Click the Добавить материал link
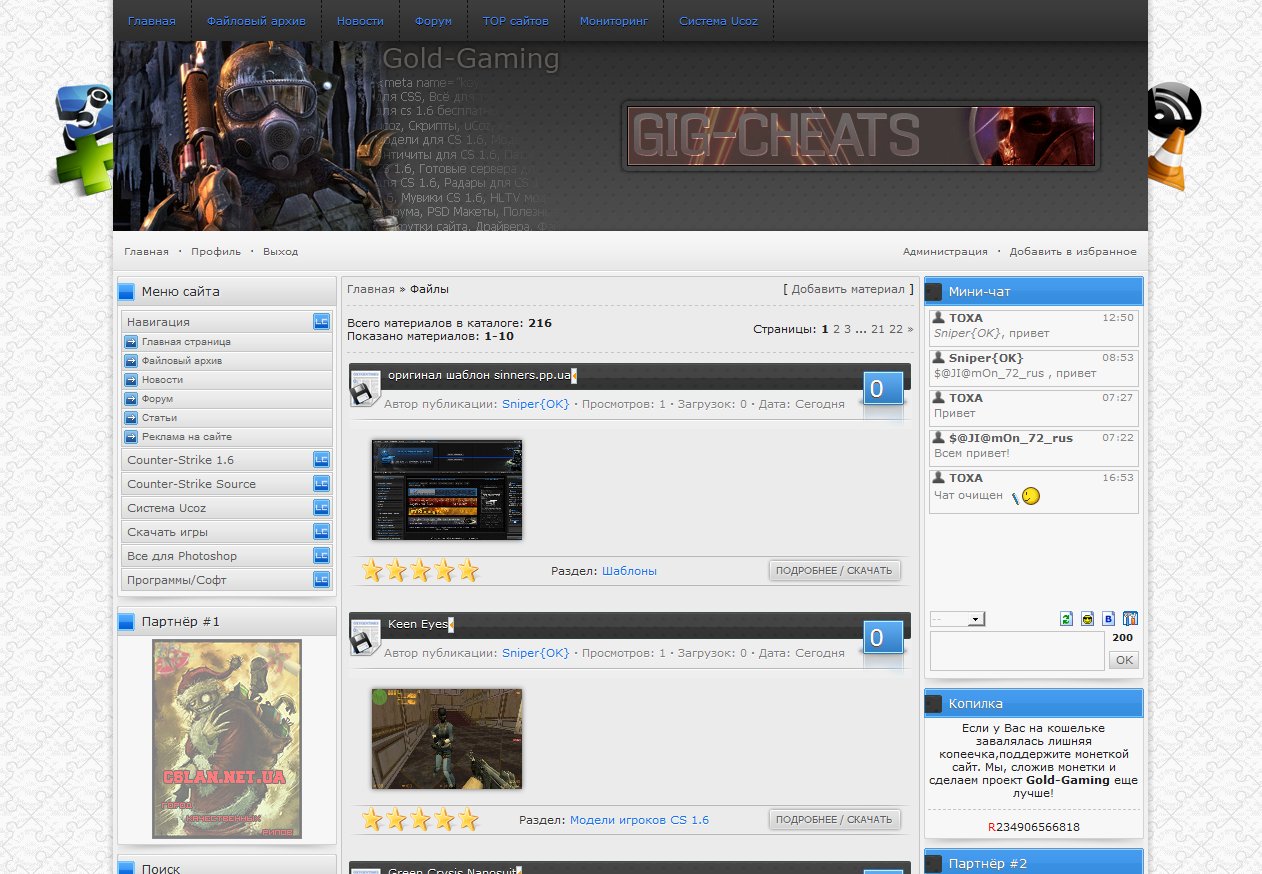 (x=848, y=289)
